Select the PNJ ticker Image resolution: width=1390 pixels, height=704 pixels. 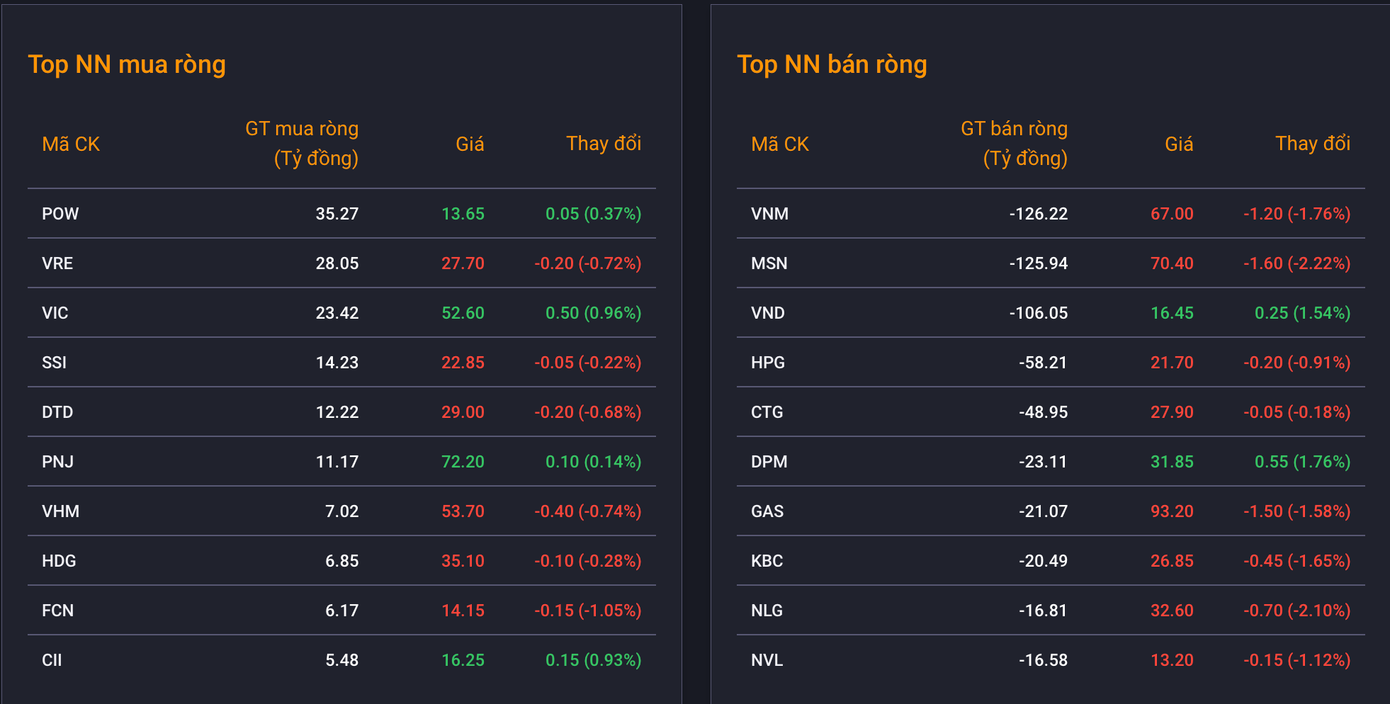point(58,462)
